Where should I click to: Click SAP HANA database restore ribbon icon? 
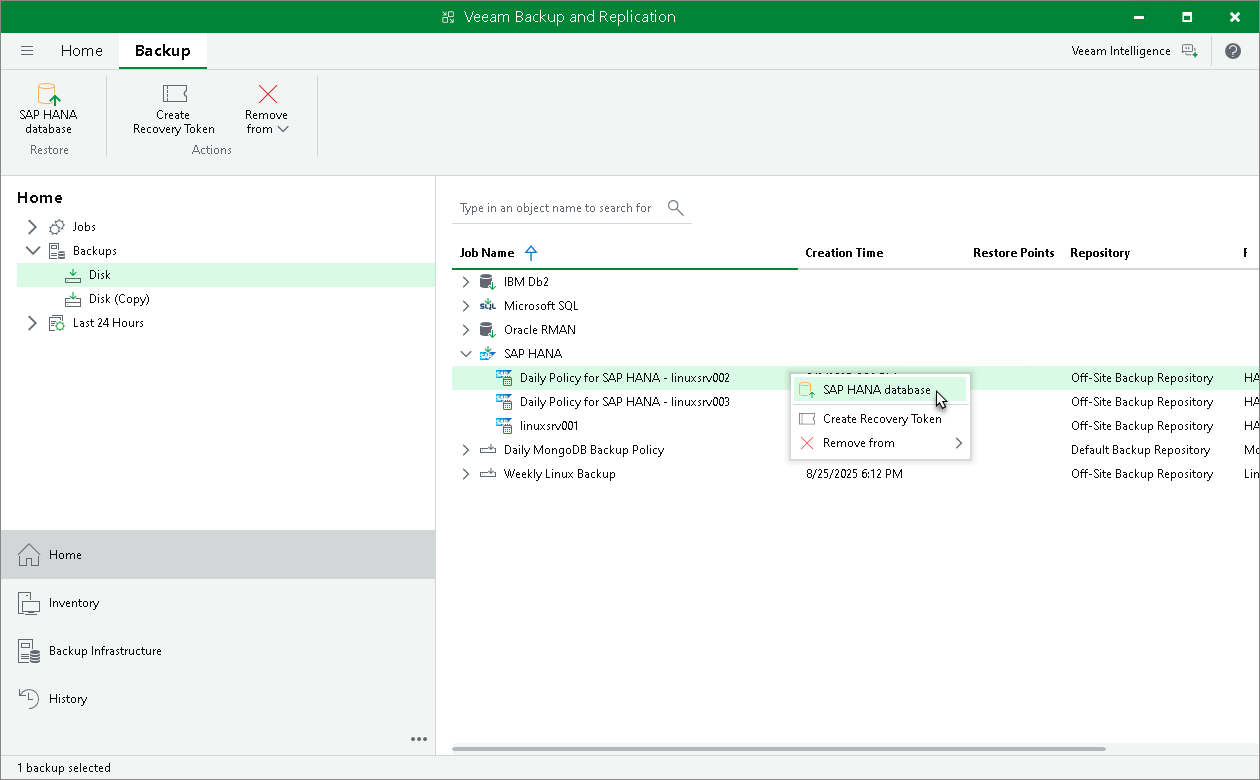48,109
